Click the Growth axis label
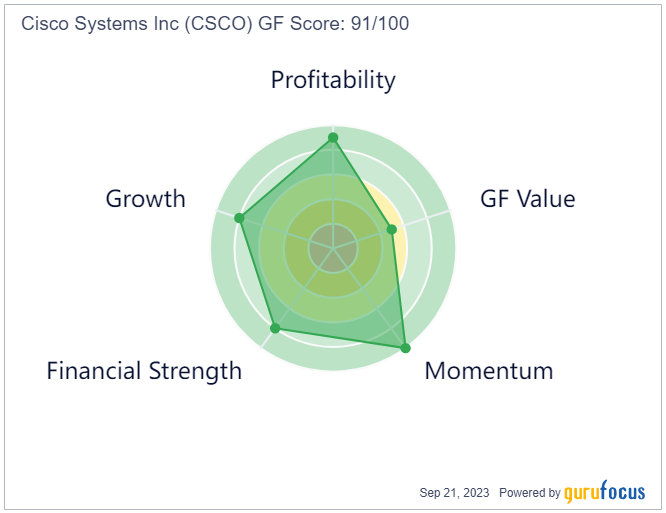Image resolution: width=666 pixels, height=513 pixels. click(x=146, y=199)
